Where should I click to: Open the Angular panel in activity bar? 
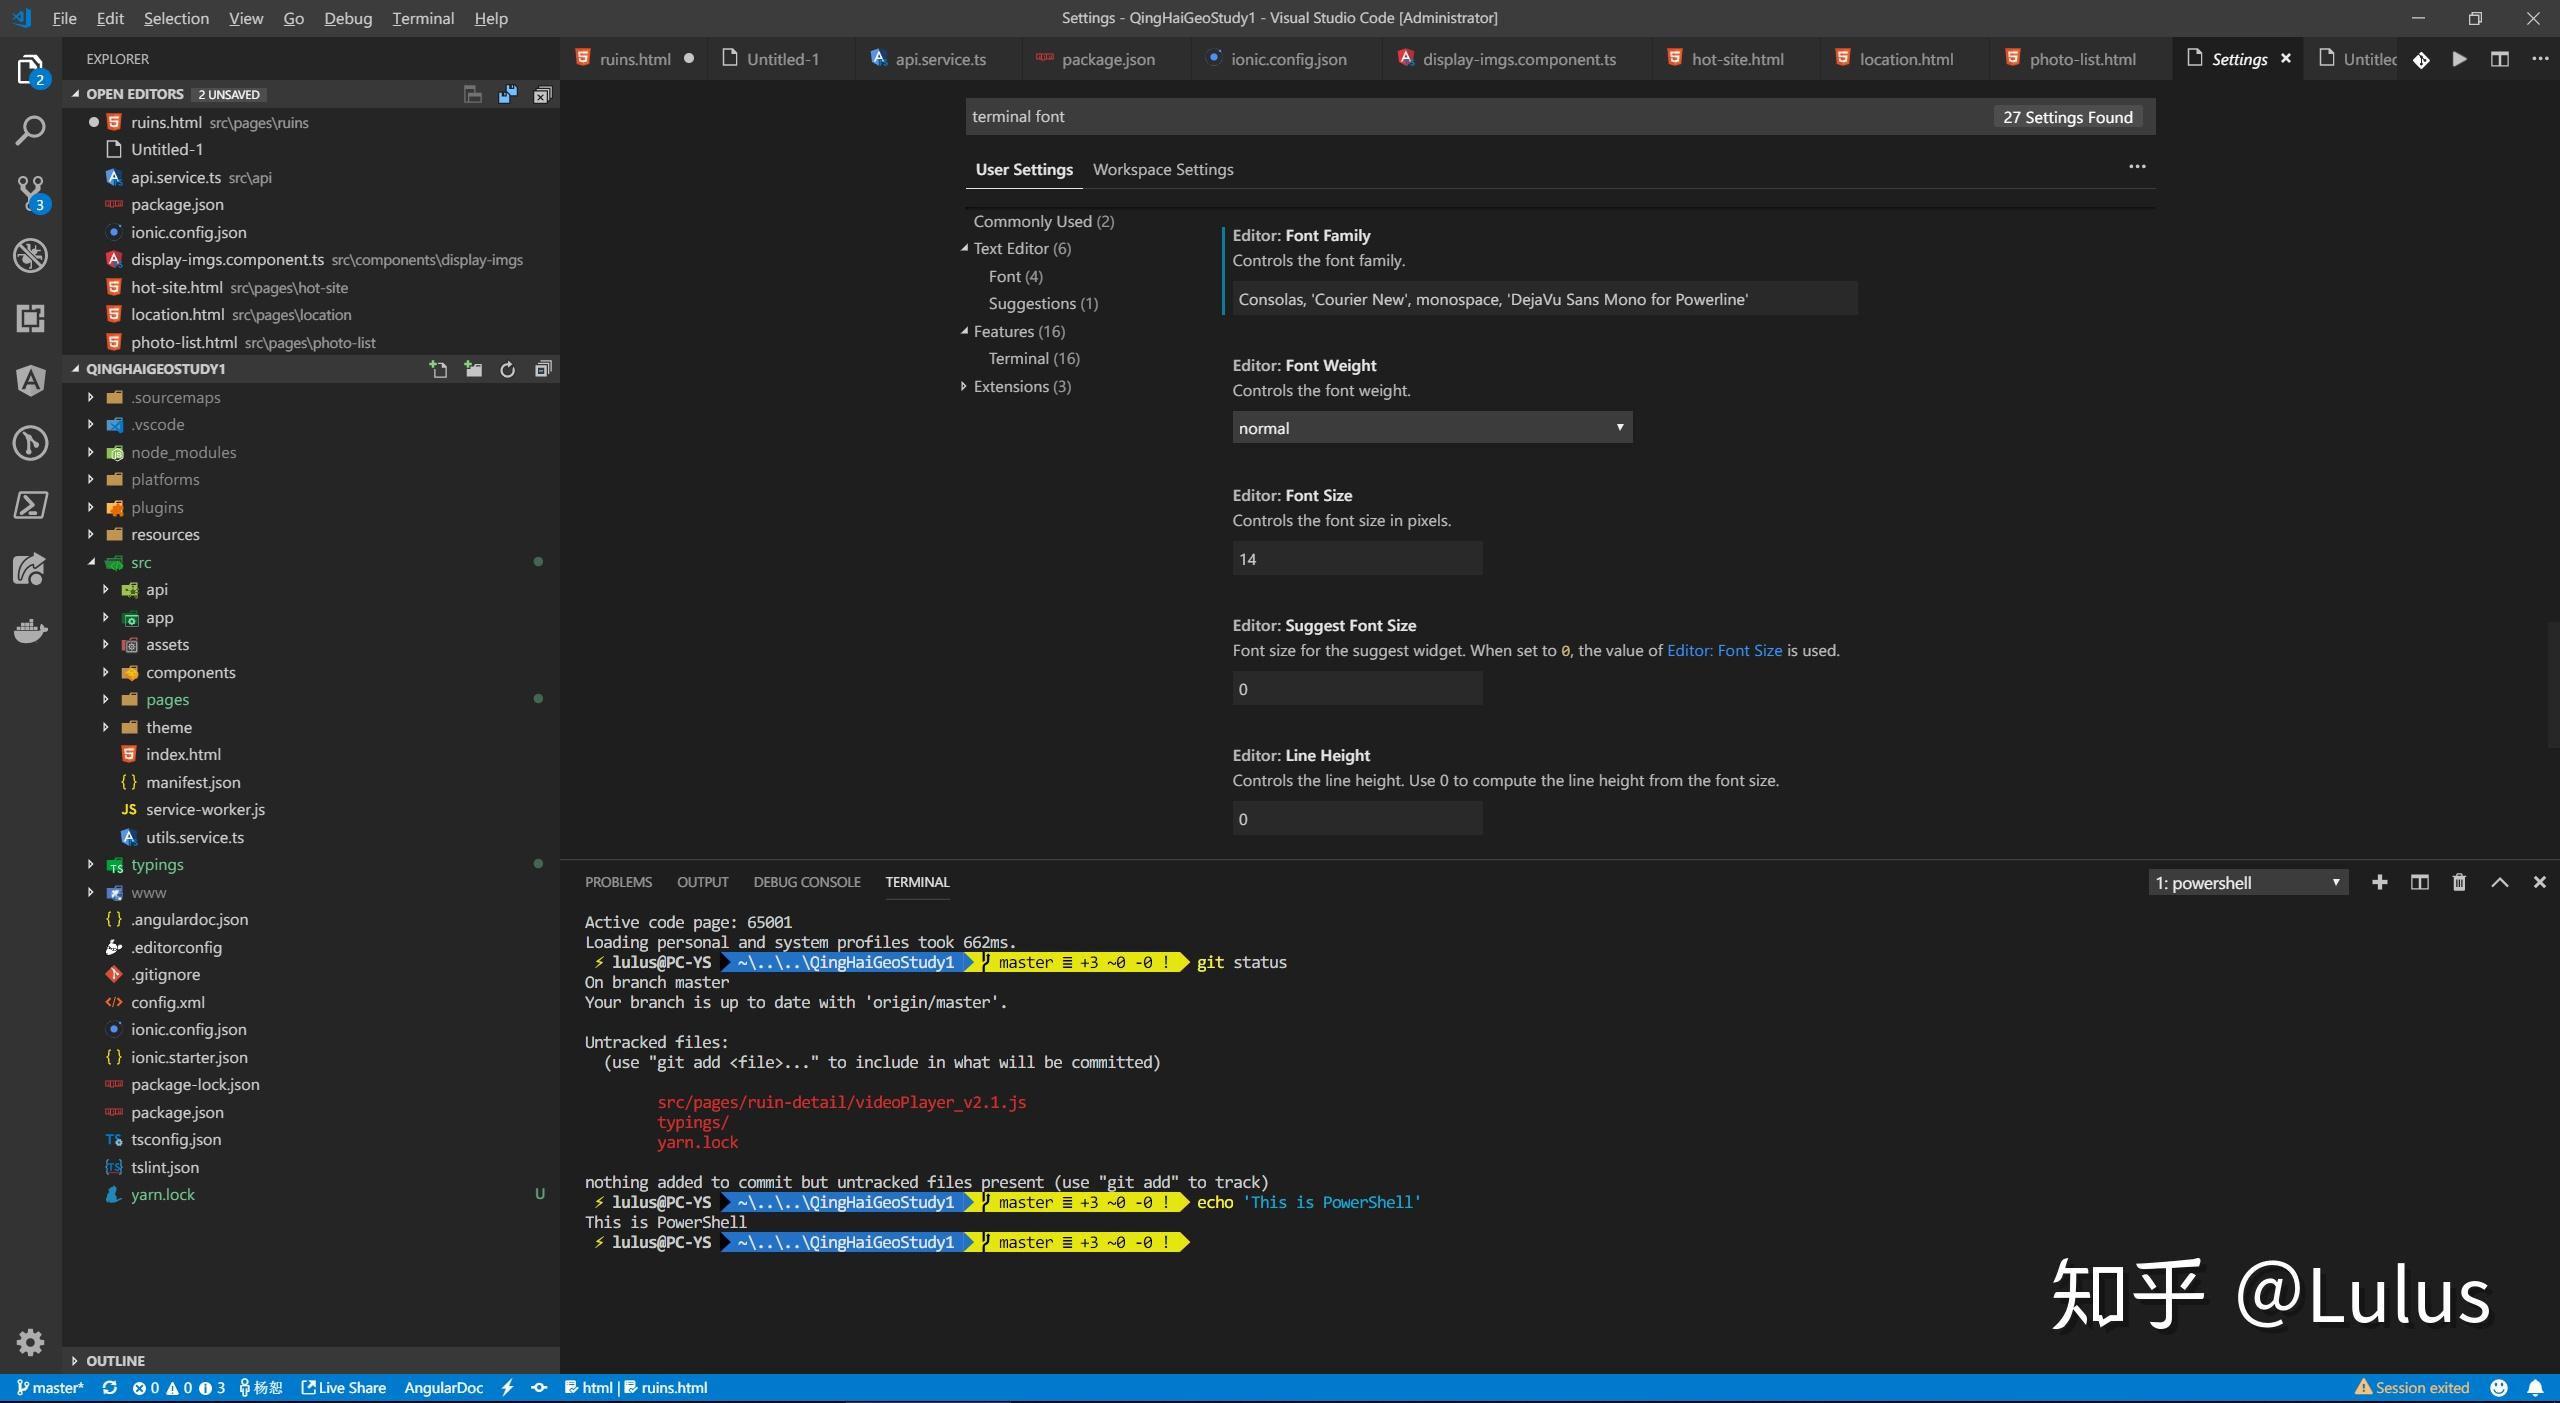(30, 380)
